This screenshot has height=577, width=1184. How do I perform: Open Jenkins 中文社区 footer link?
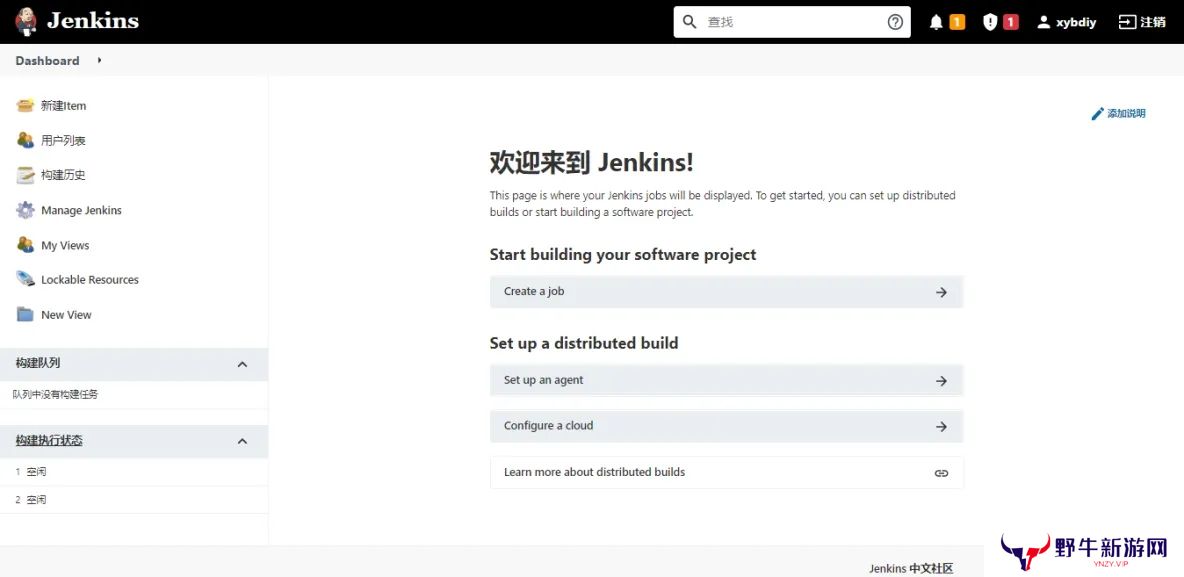[x=911, y=569]
